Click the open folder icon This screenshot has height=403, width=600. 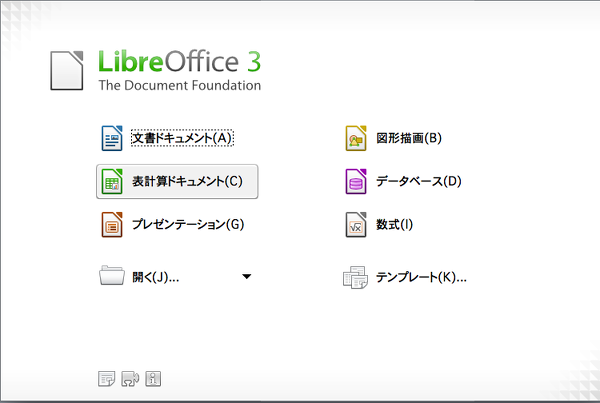[112, 277]
